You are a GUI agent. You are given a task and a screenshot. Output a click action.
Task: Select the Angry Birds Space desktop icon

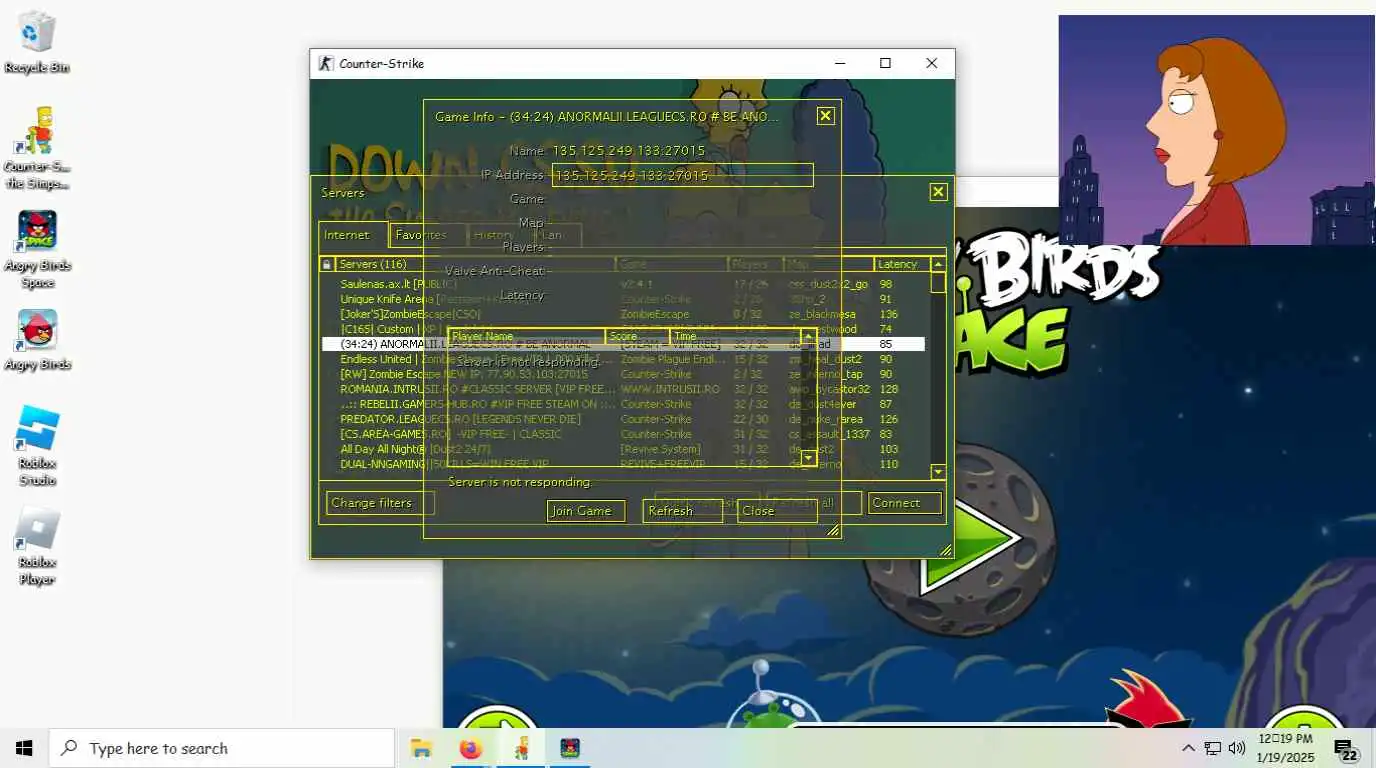tap(37, 249)
